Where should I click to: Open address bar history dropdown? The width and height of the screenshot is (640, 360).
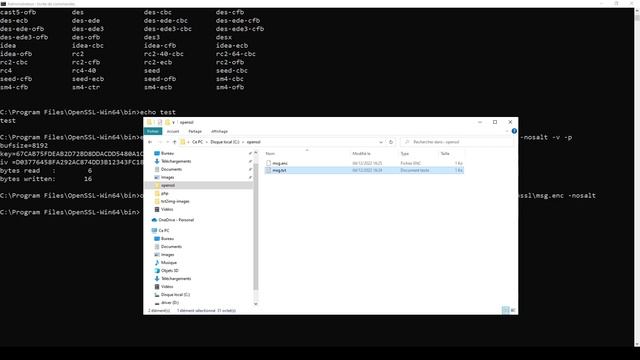click(381, 142)
